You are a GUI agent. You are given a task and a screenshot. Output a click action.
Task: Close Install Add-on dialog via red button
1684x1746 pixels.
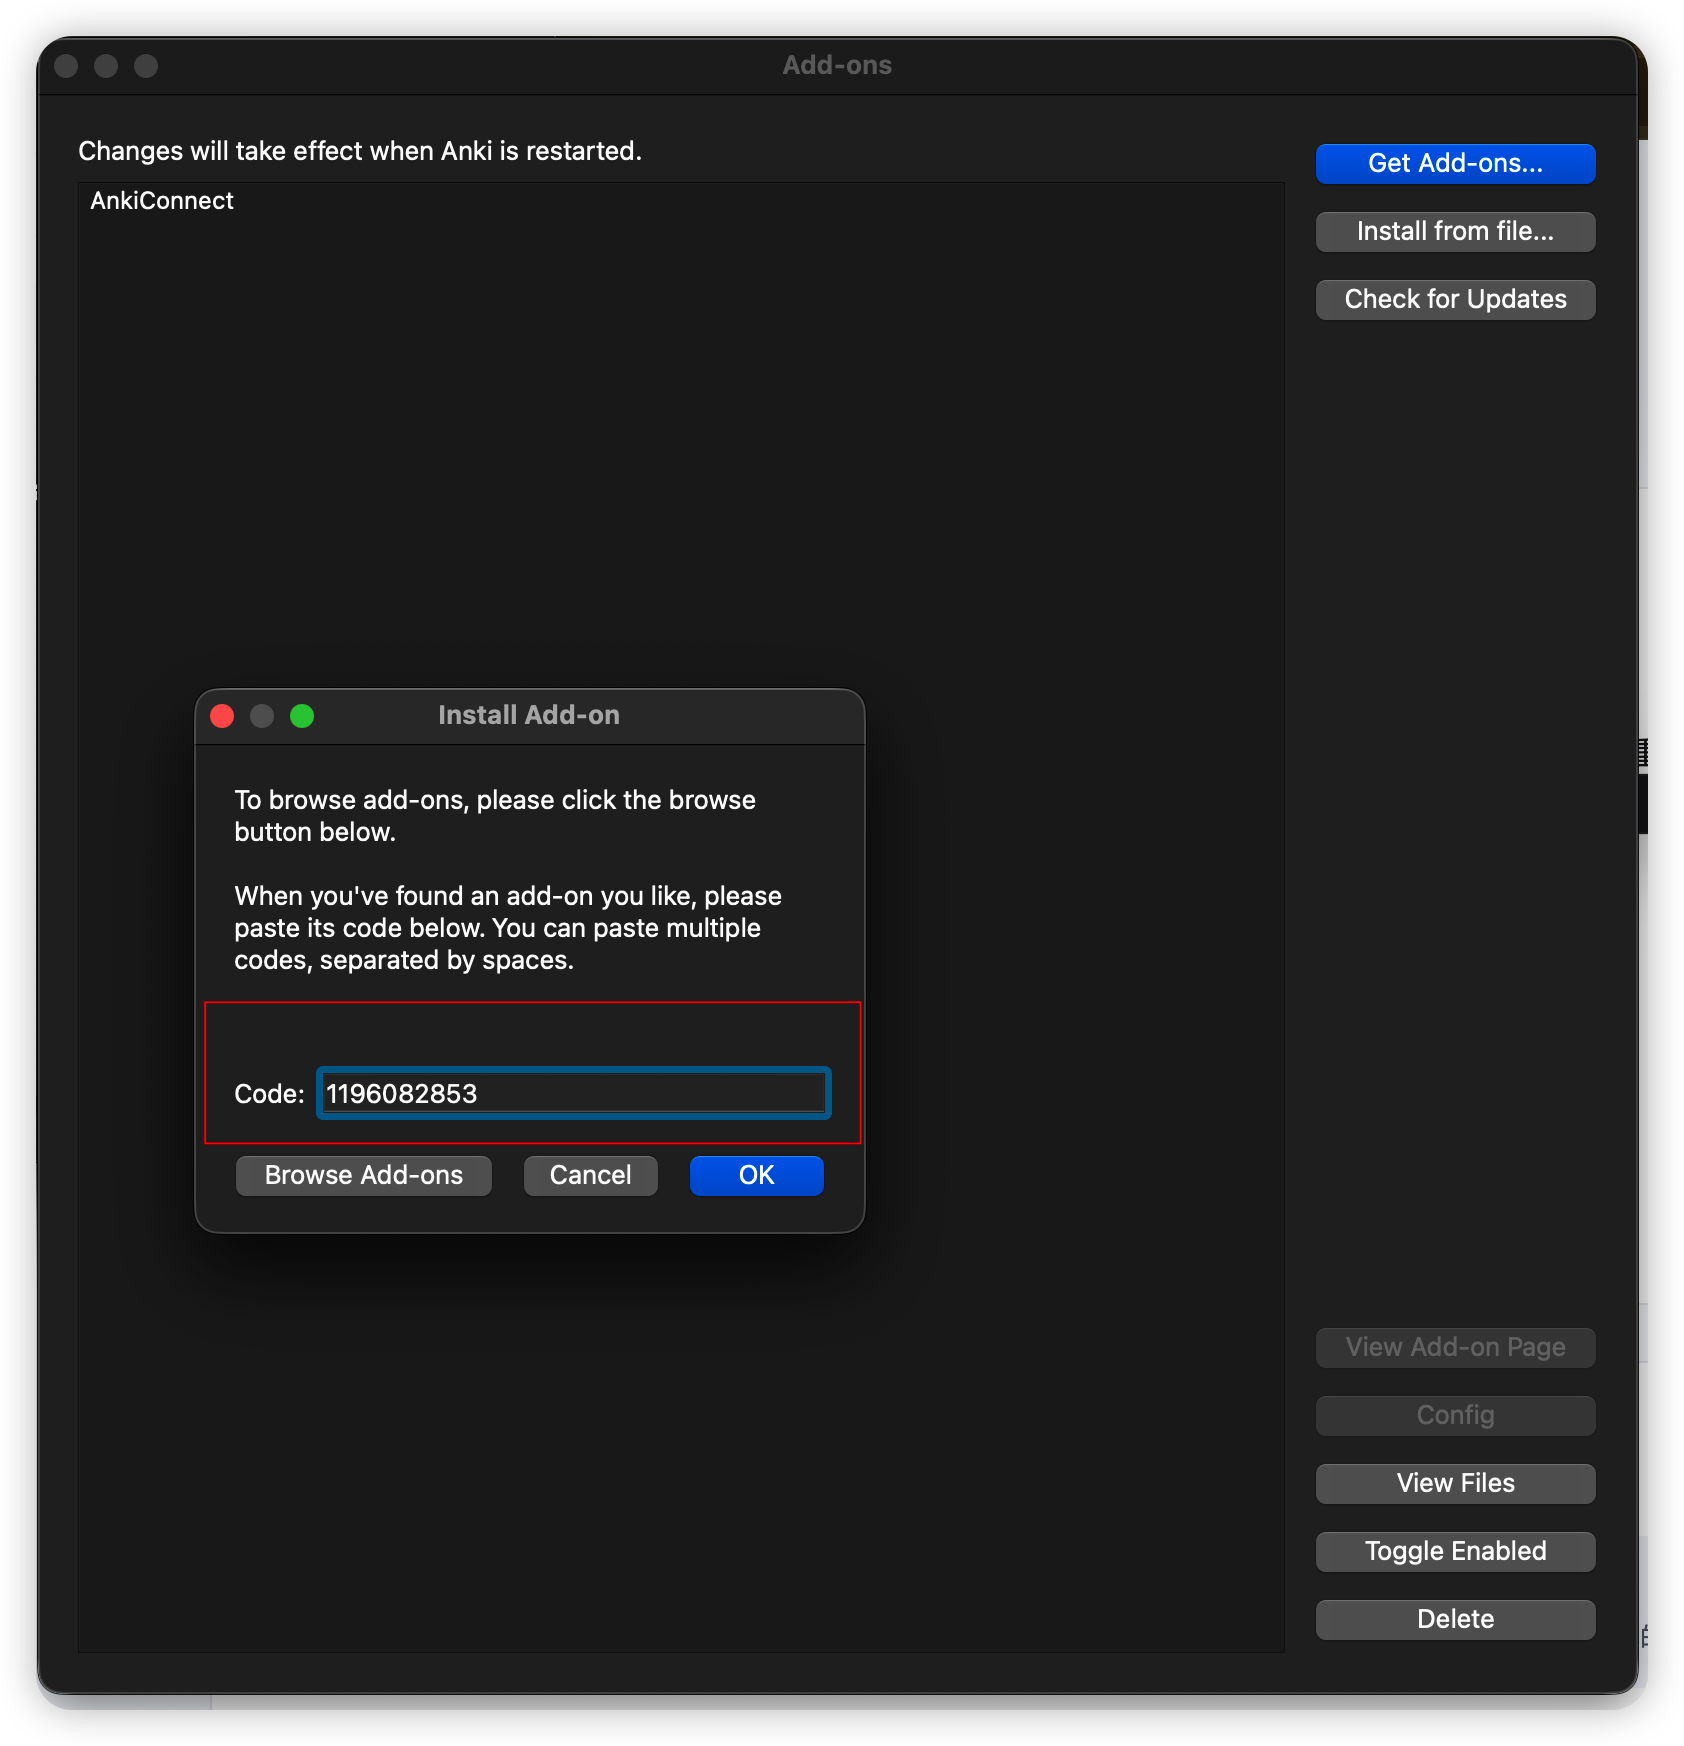(x=222, y=716)
